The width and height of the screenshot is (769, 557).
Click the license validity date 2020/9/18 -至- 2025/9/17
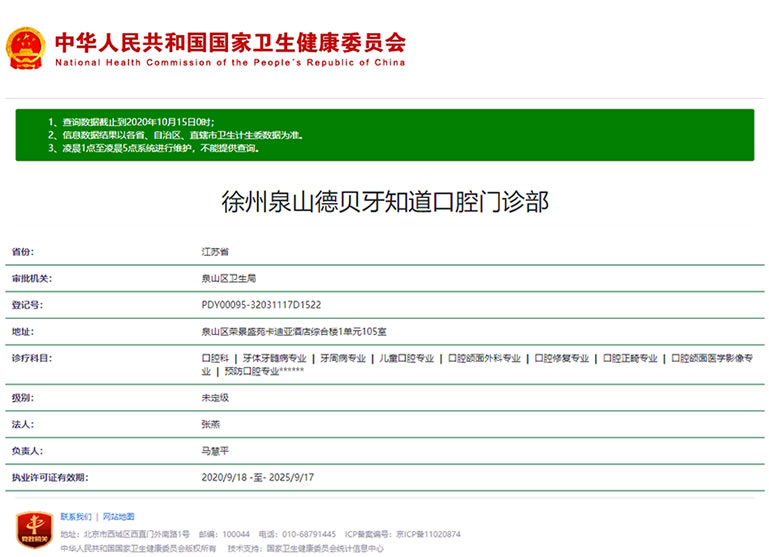point(258,477)
